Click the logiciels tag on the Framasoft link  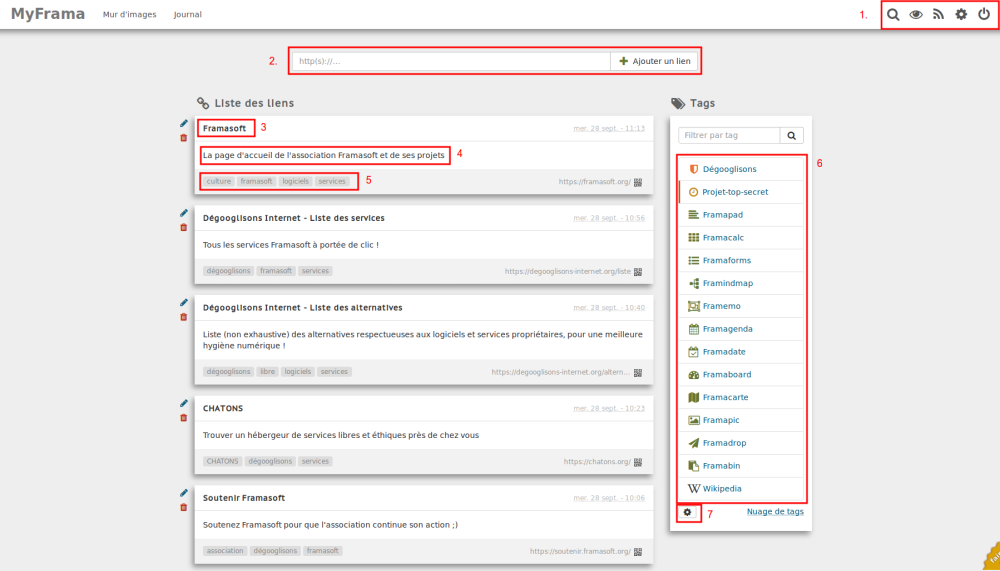(x=295, y=181)
